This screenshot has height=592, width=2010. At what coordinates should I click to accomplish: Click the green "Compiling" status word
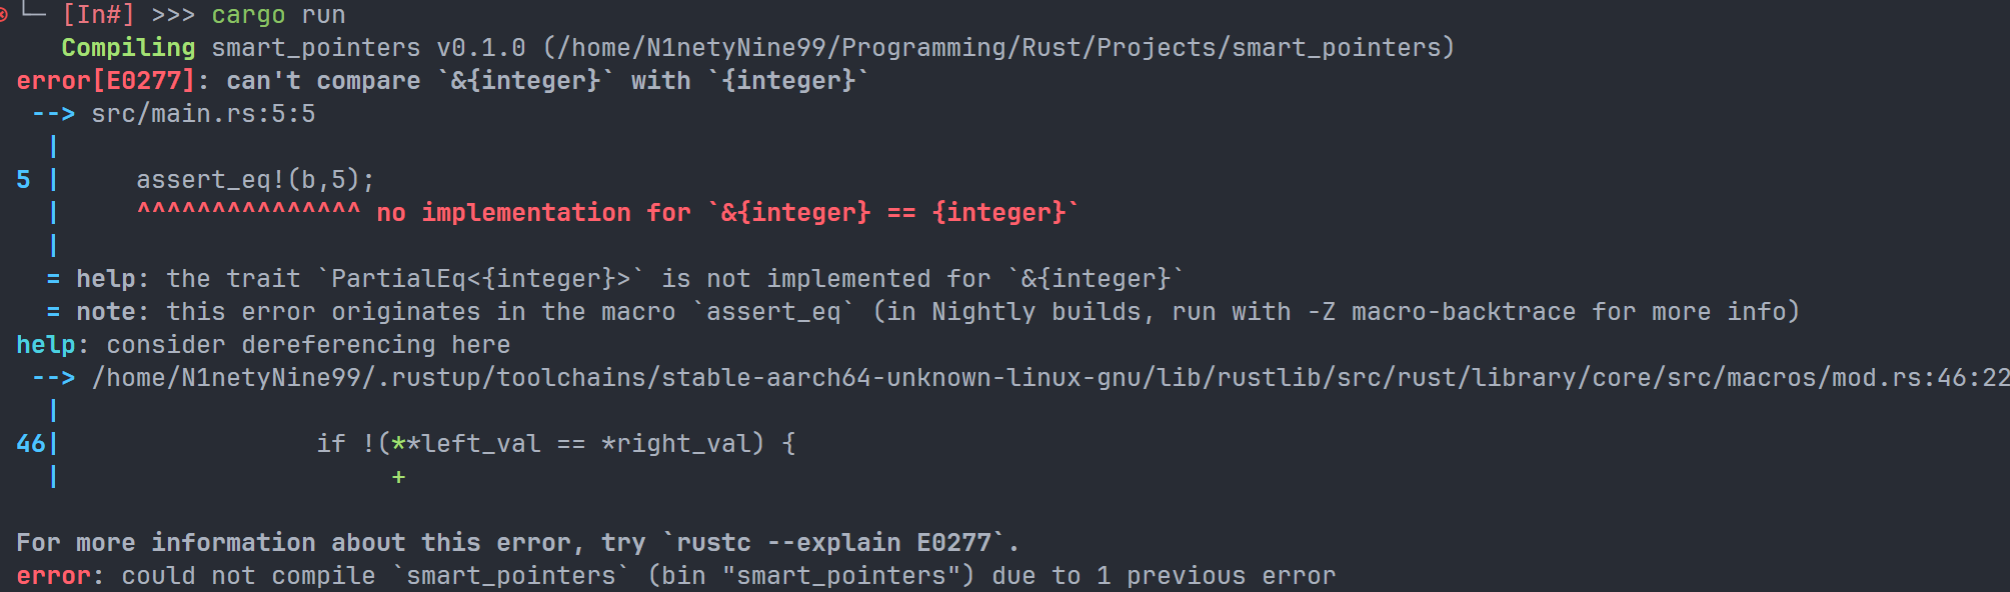(x=128, y=48)
